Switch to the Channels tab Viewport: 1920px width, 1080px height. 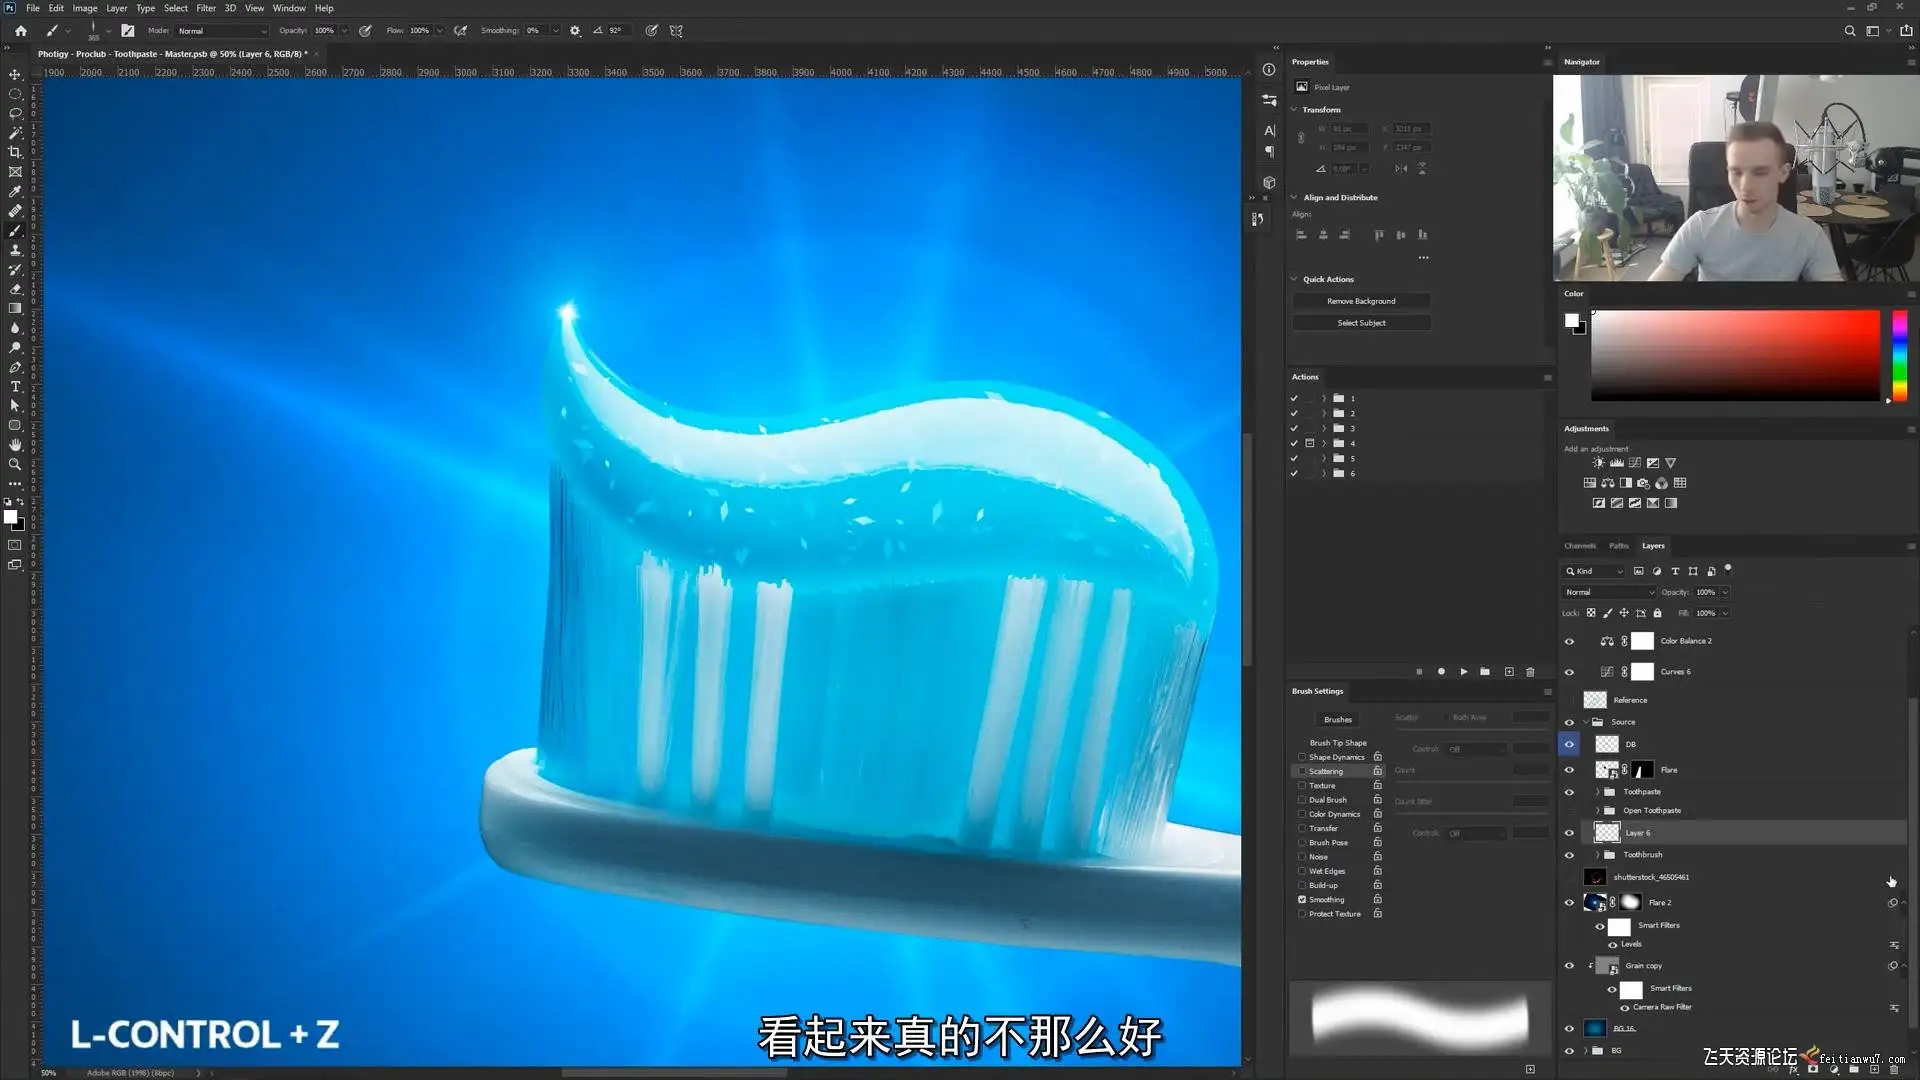coord(1579,546)
